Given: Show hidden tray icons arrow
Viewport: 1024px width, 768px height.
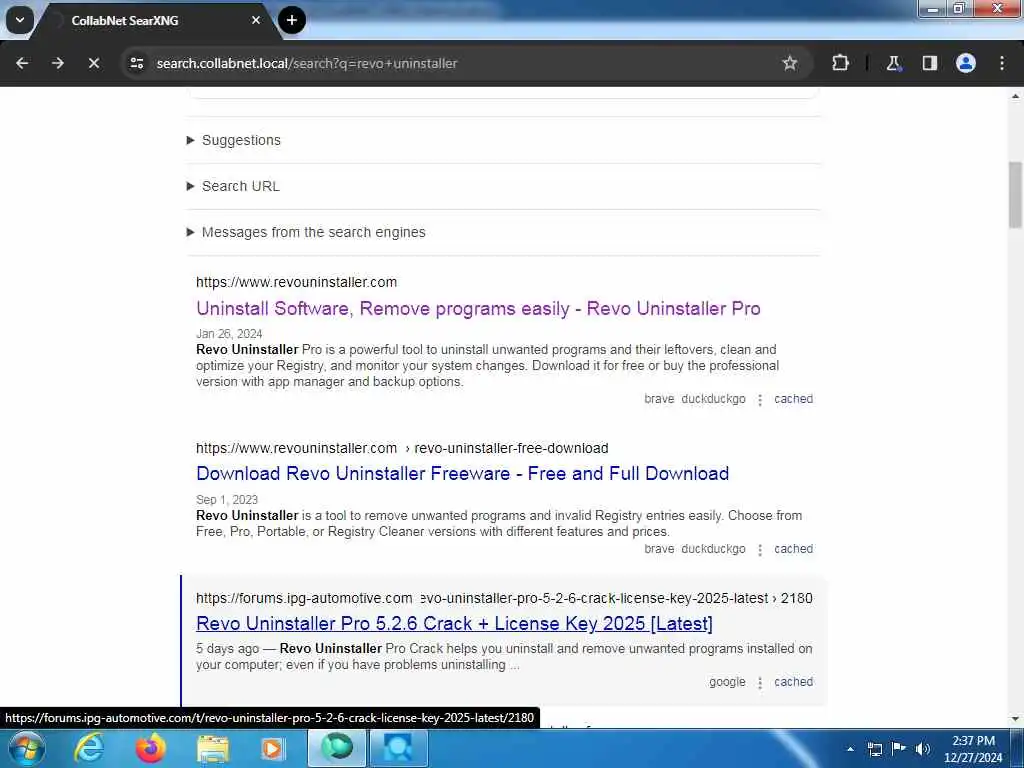Looking at the screenshot, I should click(850, 749).
